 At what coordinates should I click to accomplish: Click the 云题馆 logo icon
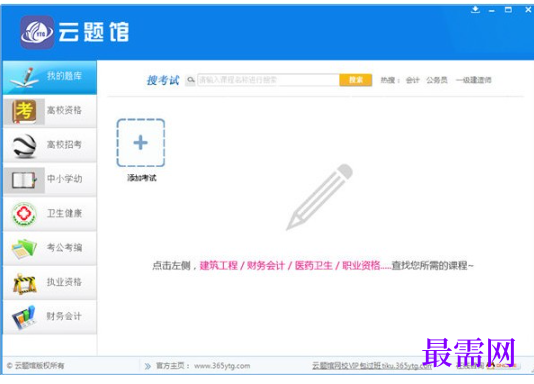pos(37,32)
